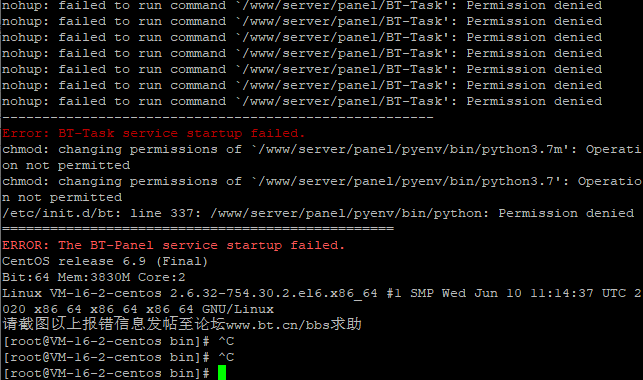Click the python3.7' chmod path text
The image size is (643, 380).
pyautogui.click(x=411, y=181)
